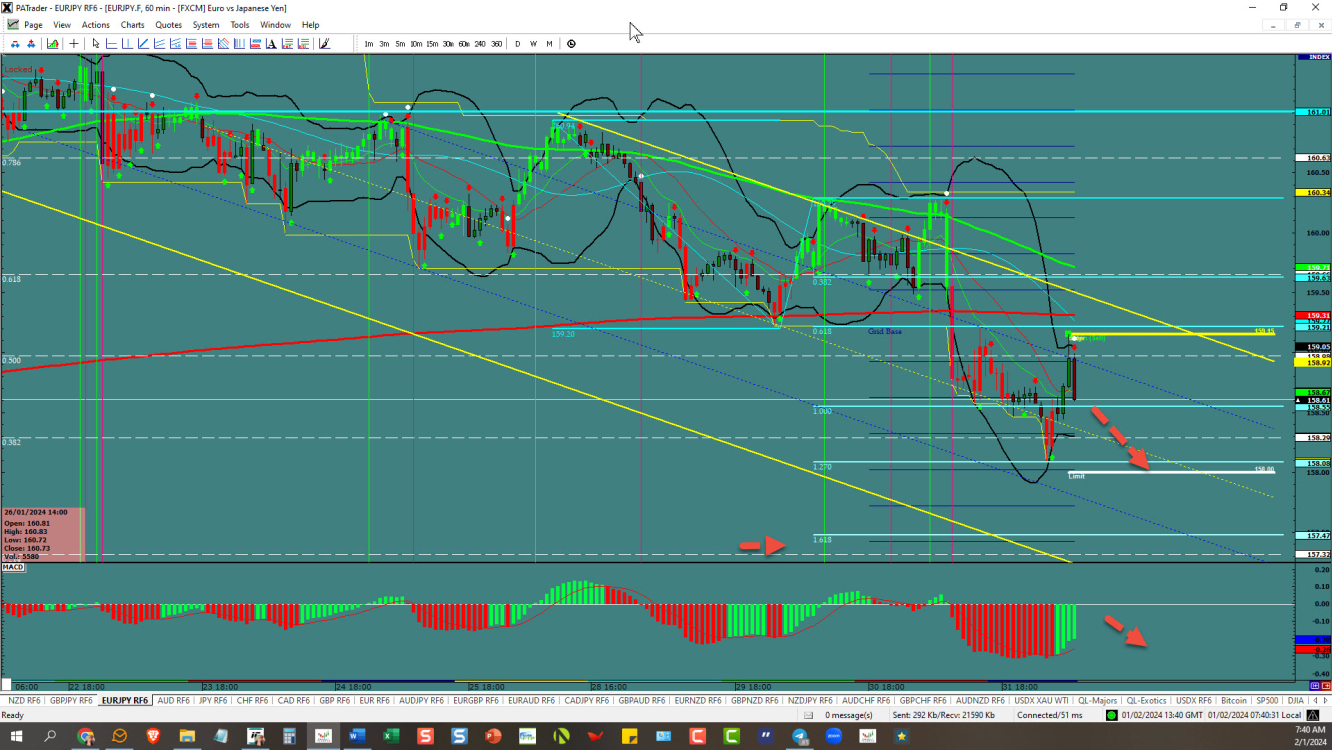Open the Actions menu
Screen dimensions: 1332x750
[x=96, y=25]
